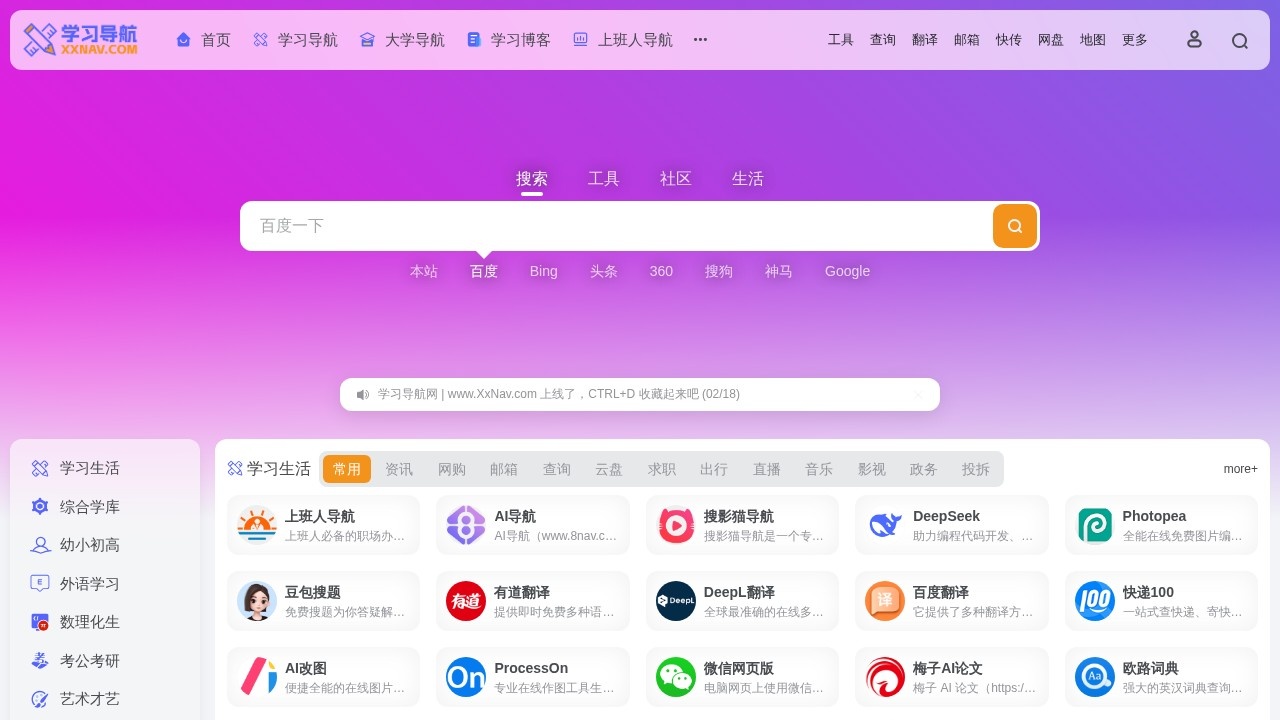Click the more+ link
This screenshot has width=1280, height=720.
[1240, 468]
